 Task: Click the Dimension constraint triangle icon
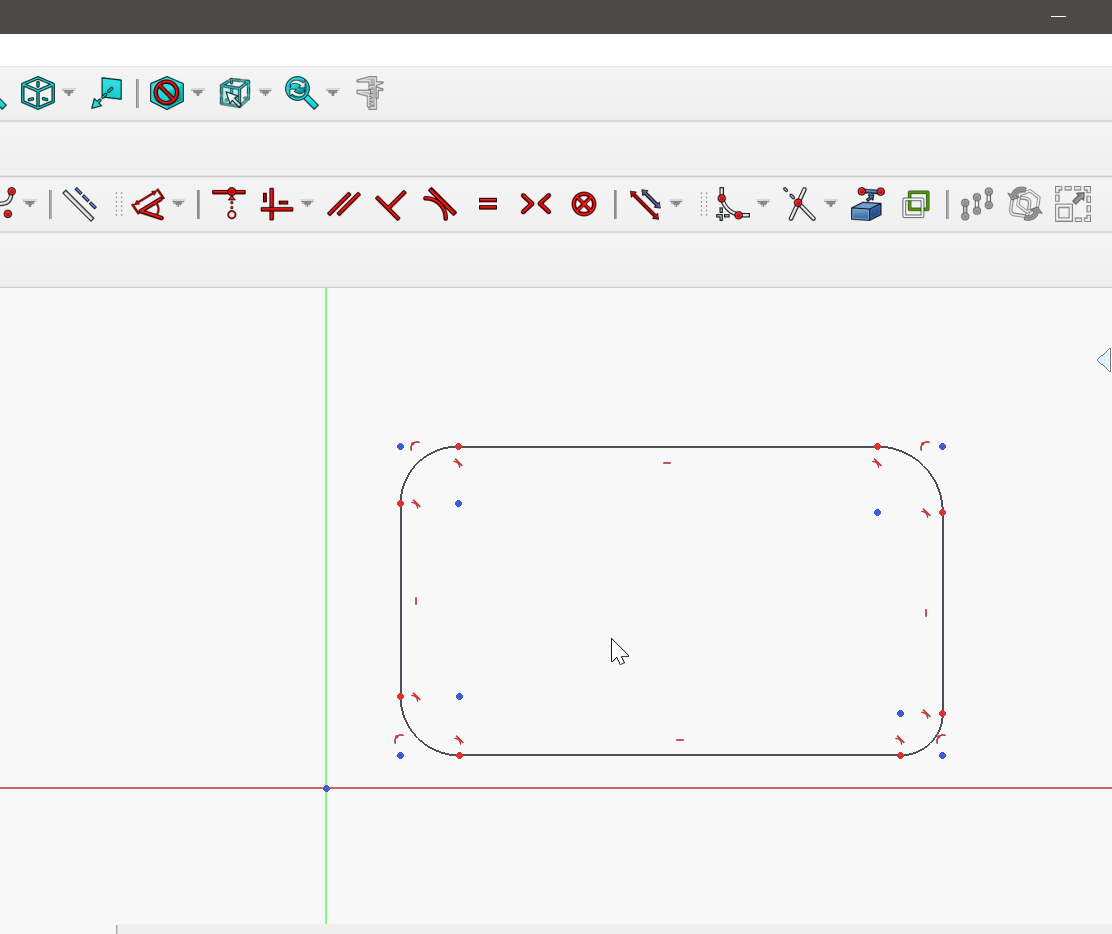(x=149, y=204)
